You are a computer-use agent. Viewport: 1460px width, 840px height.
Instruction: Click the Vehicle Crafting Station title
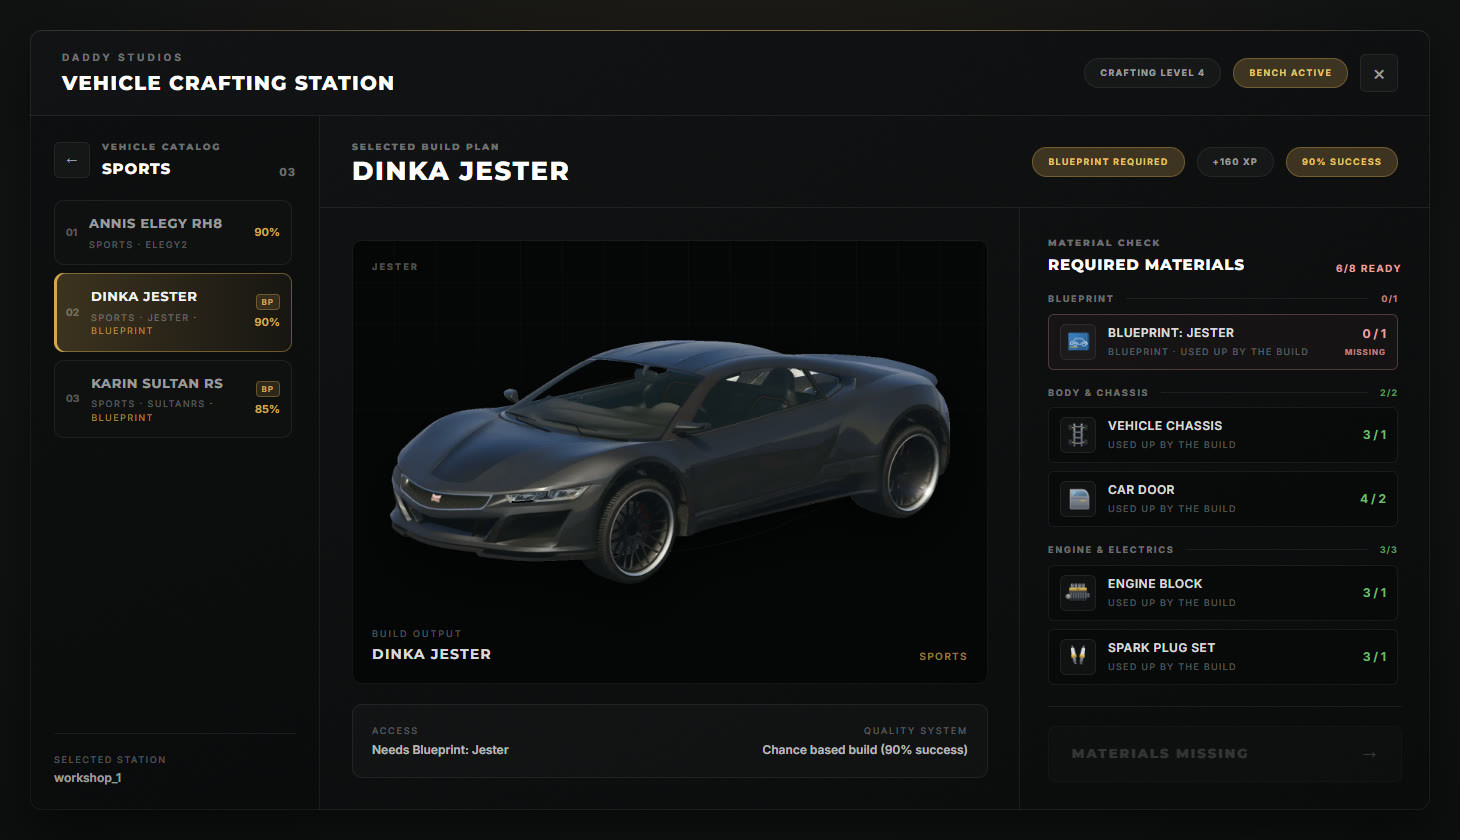click(x=228, y=83)
